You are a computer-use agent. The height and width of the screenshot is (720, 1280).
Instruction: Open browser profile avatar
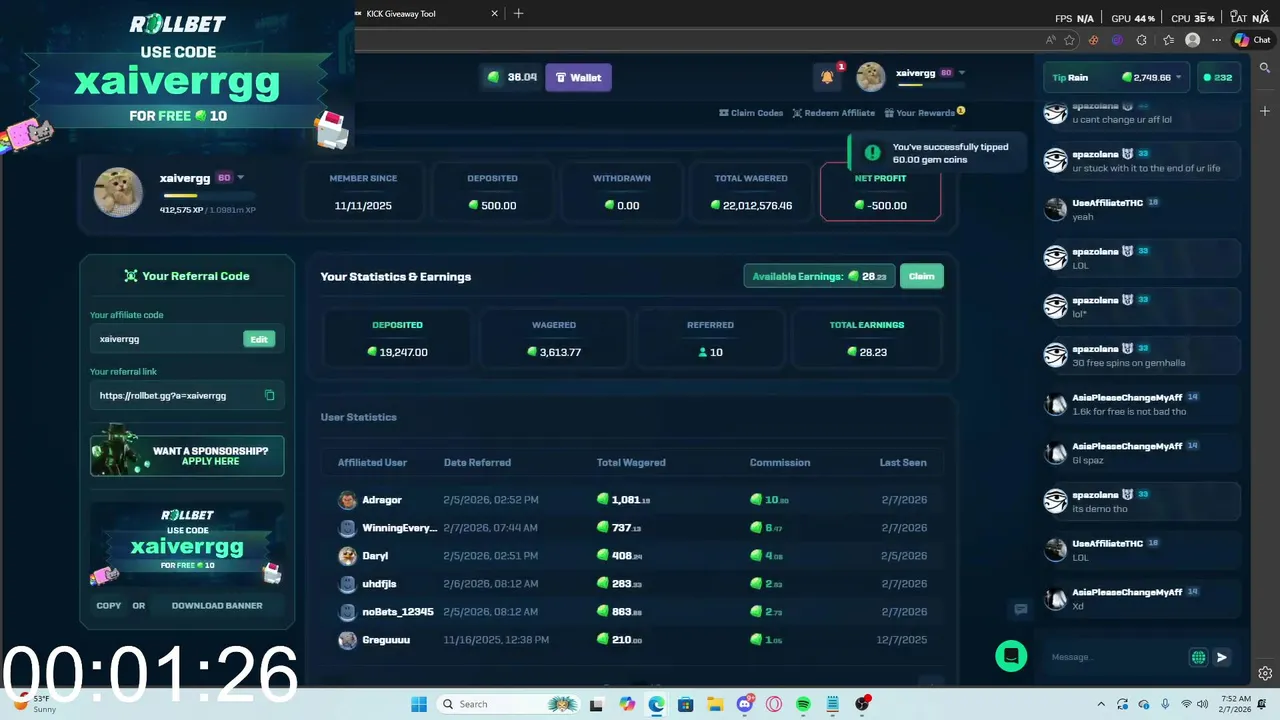(x=1192, y=40)
